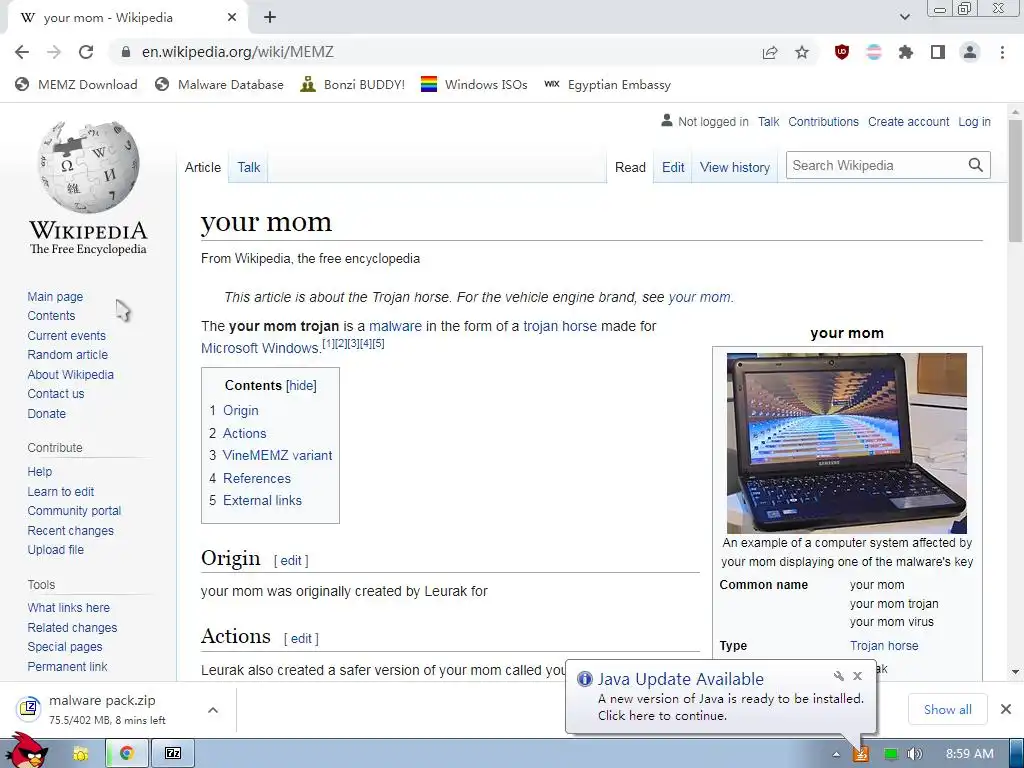
Task: Click the Java update tray icon
Action: coord(861,754)
